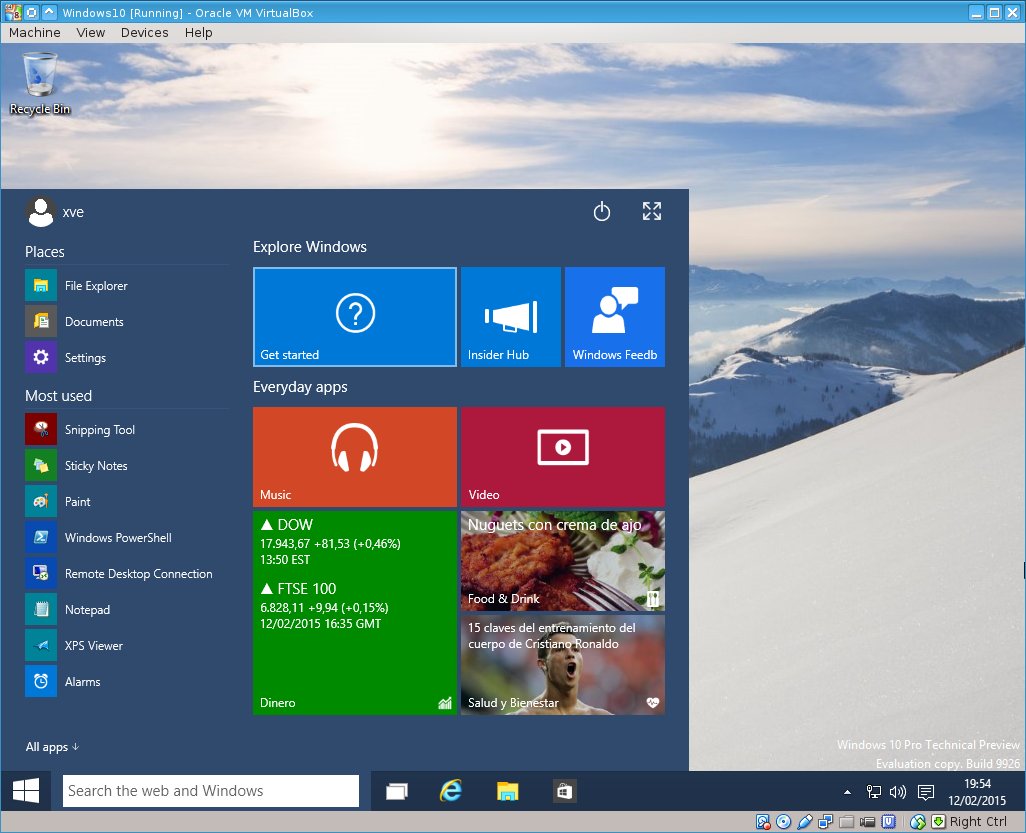Image resolution: width=1026 pixels, height=833 pixels.
Task: Open the Salud y Bienestar tile
Action: point(563,665)
